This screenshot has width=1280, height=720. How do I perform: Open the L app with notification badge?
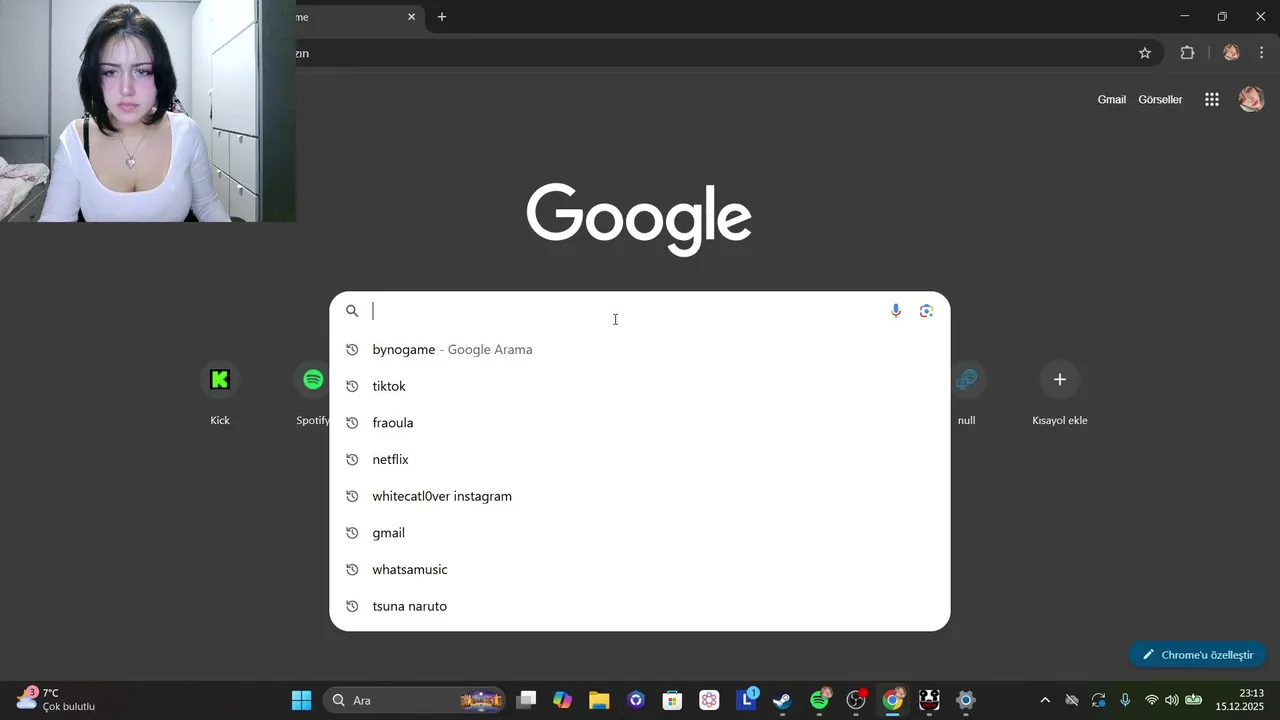[746, 699]
